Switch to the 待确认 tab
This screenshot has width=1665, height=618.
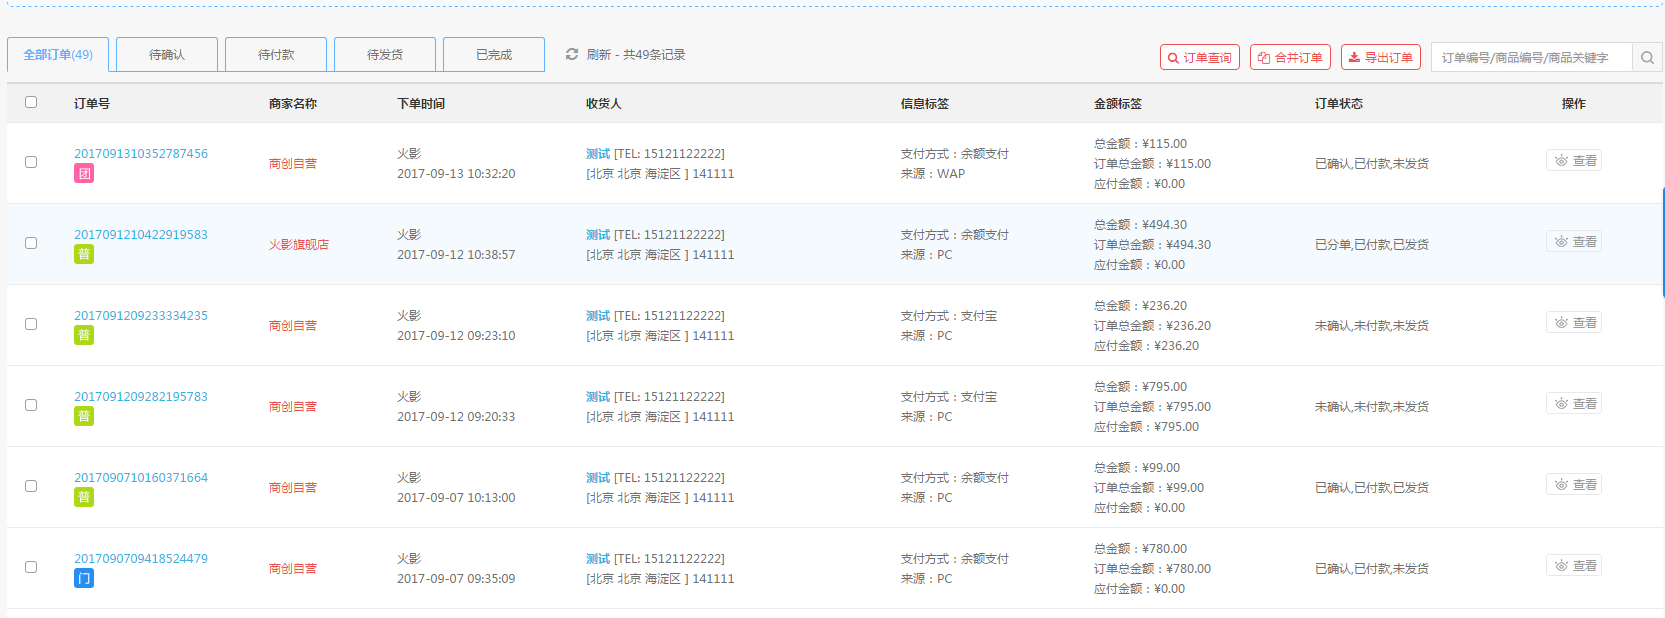click(x=167, y=55)
